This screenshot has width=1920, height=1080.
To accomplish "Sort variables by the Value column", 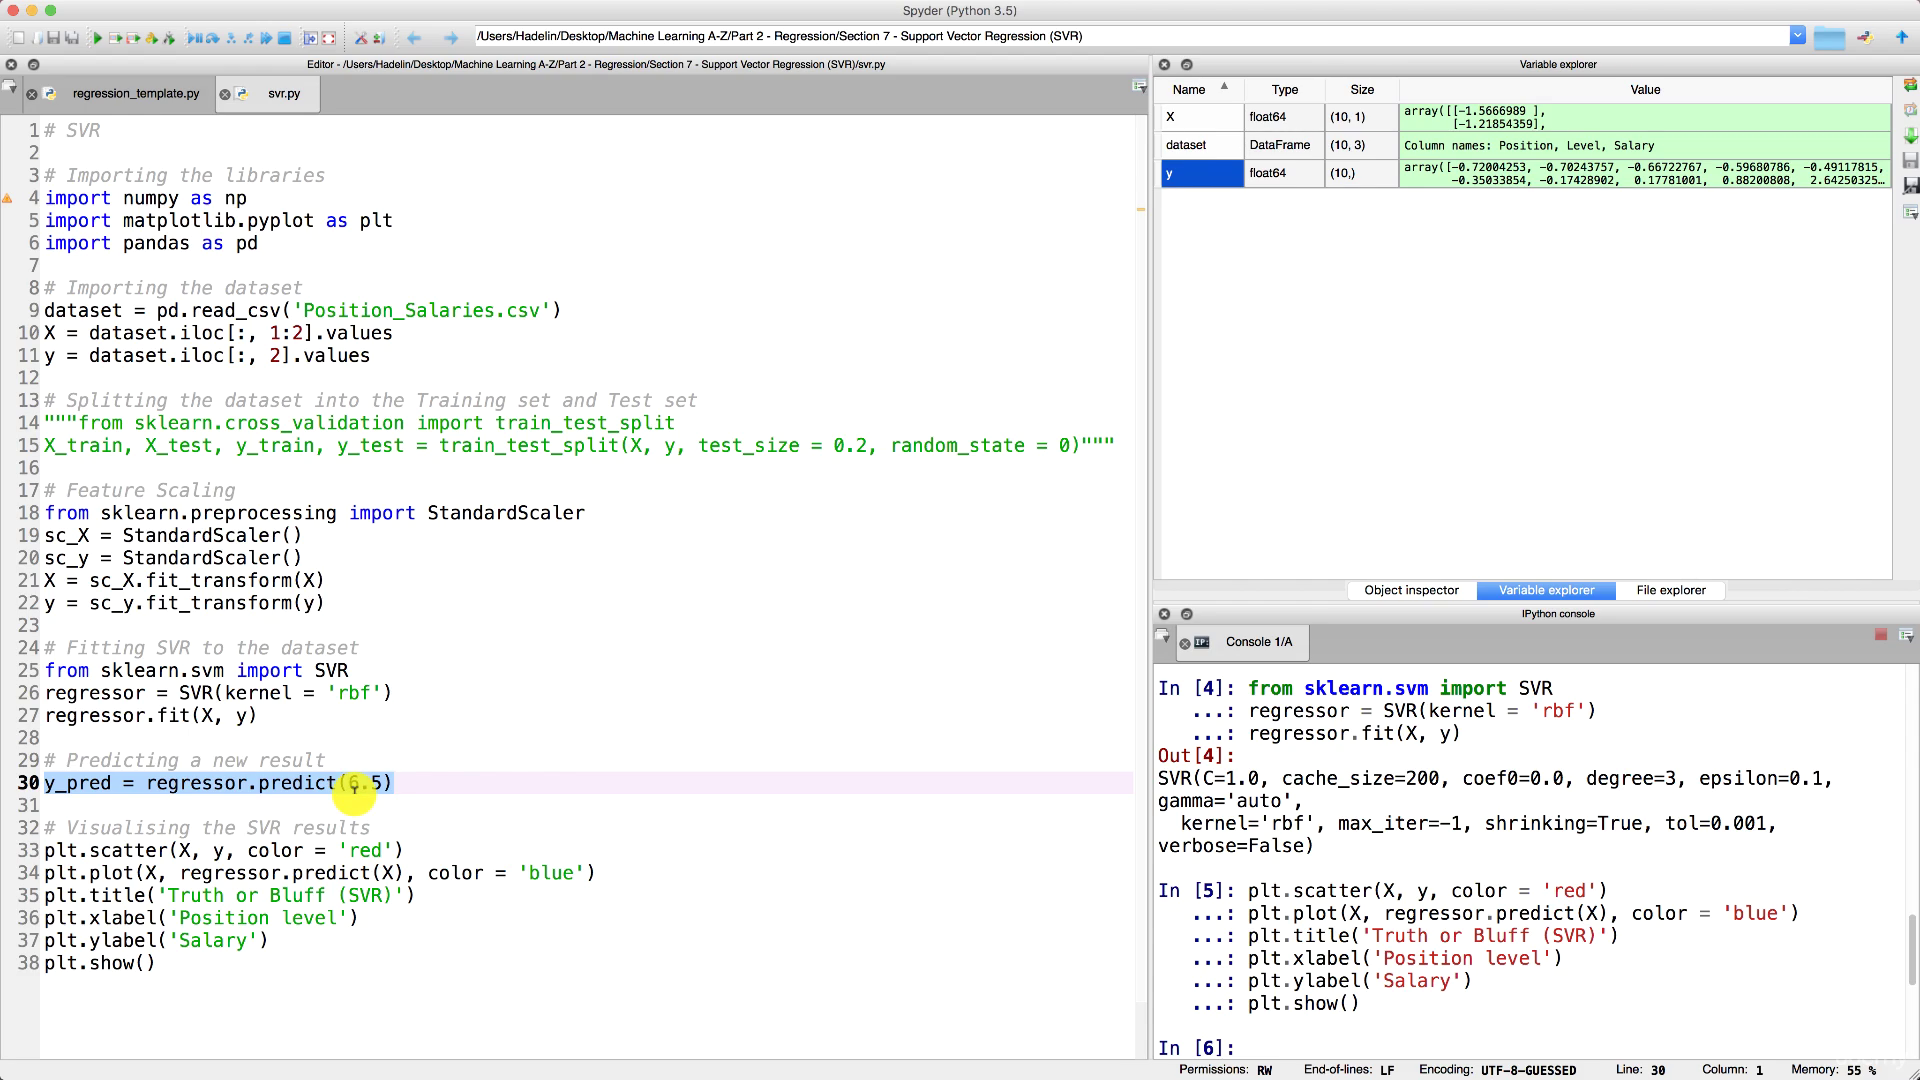I will [1645, 89].
